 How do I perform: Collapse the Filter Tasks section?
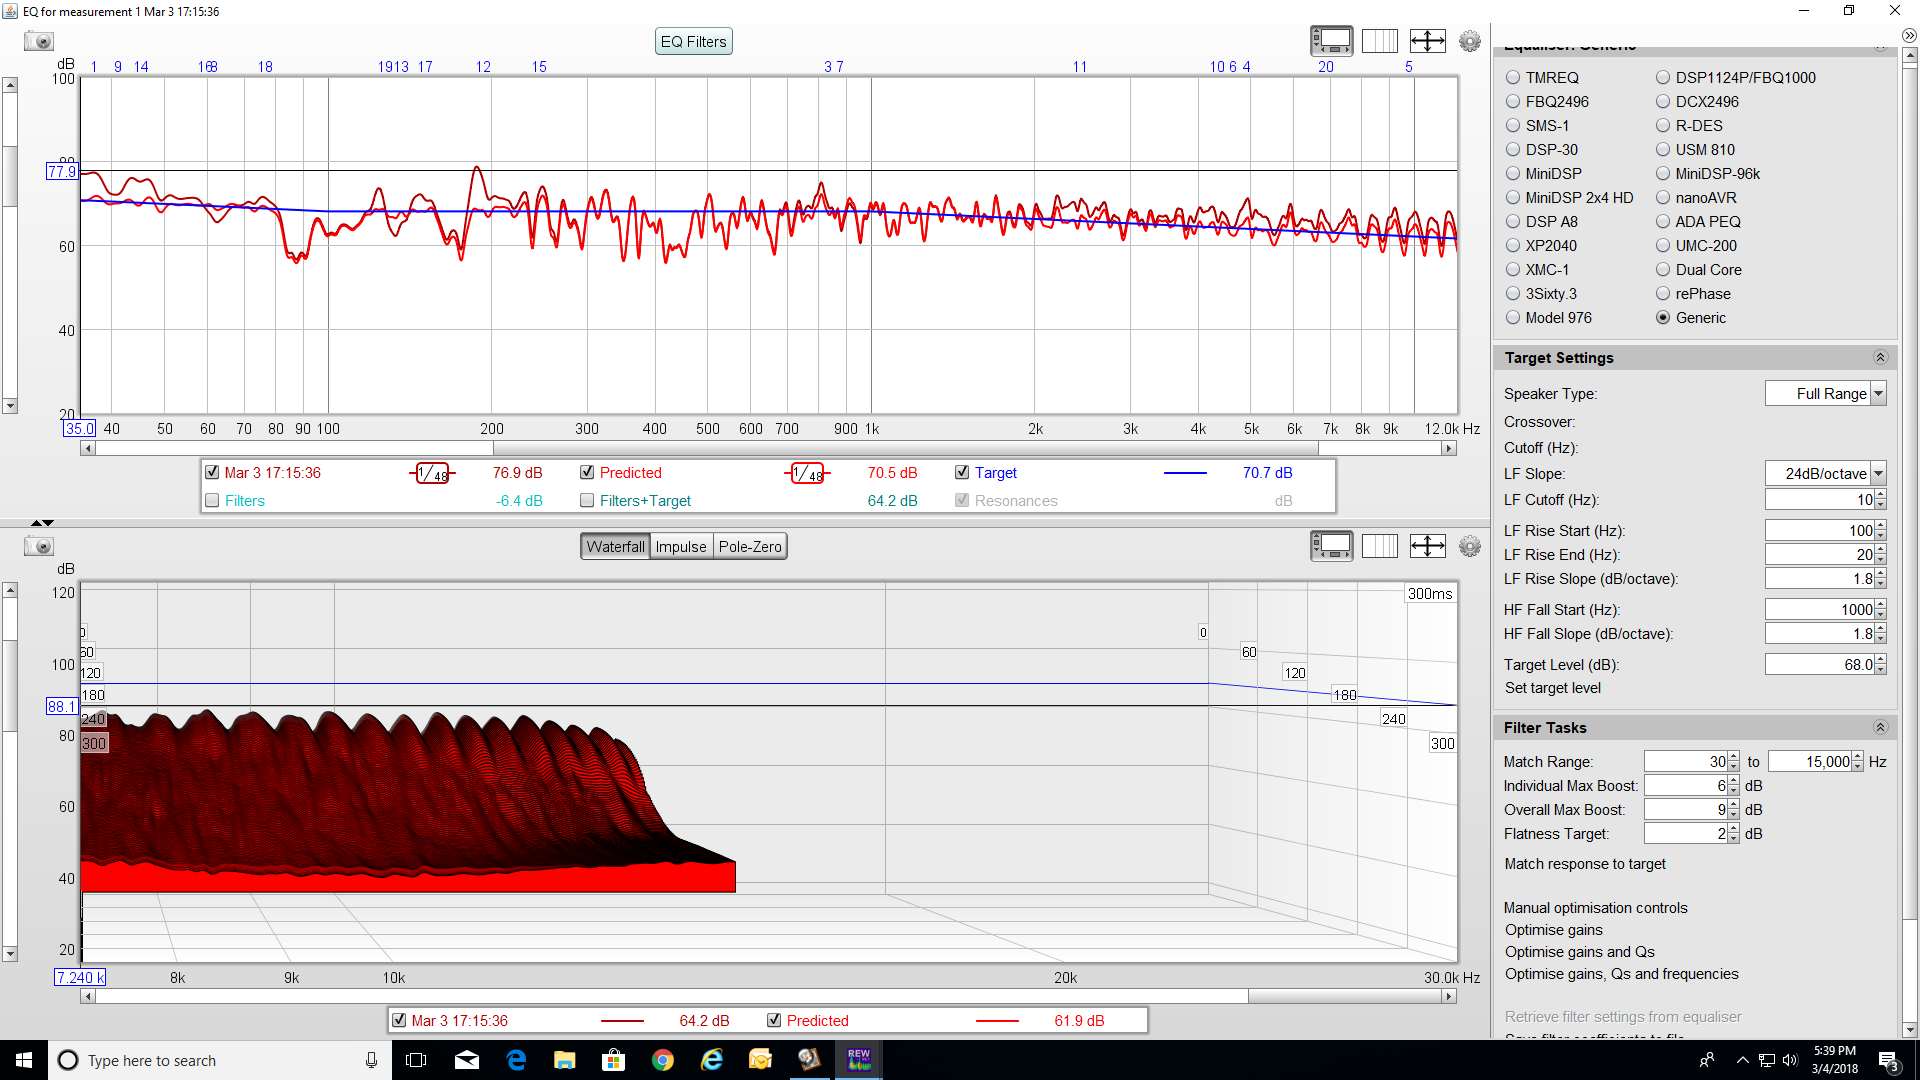pyautogui.click(x=1880, y=728)
